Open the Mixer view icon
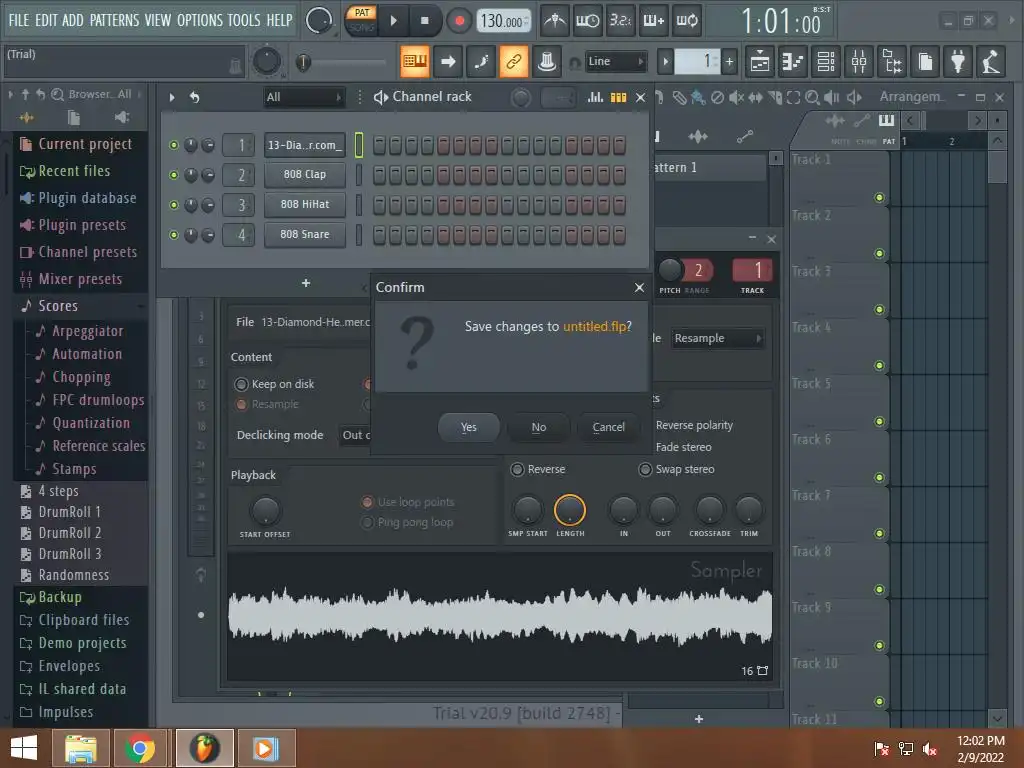Viewport: 1024px width, 768px height. pos(859,61)
